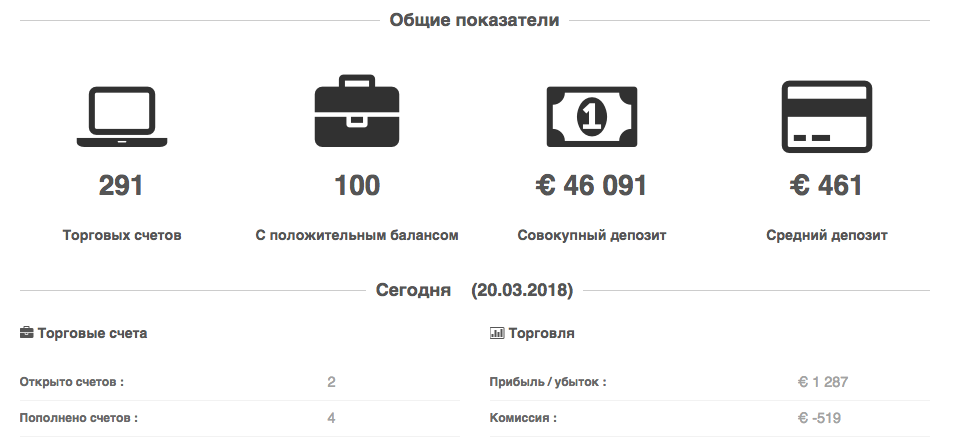Click the Пополнено счетов row value 4
Screen dimensions: 961x444
point(331,418)
